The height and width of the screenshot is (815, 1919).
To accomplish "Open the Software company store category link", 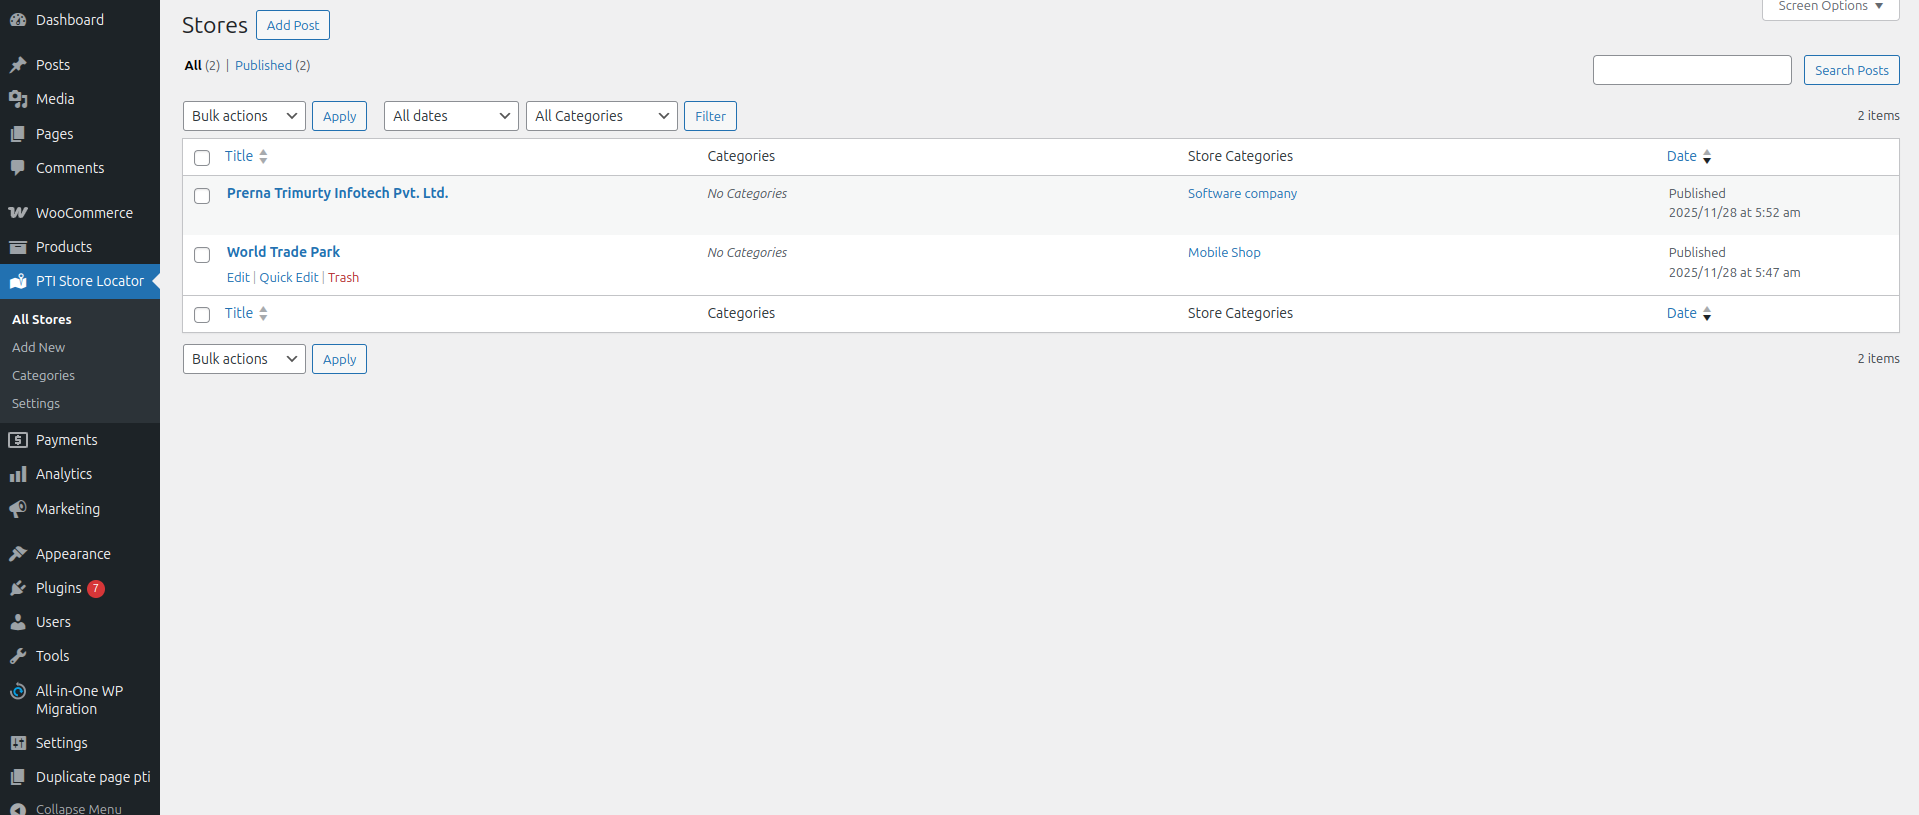I will point(1242,194).
